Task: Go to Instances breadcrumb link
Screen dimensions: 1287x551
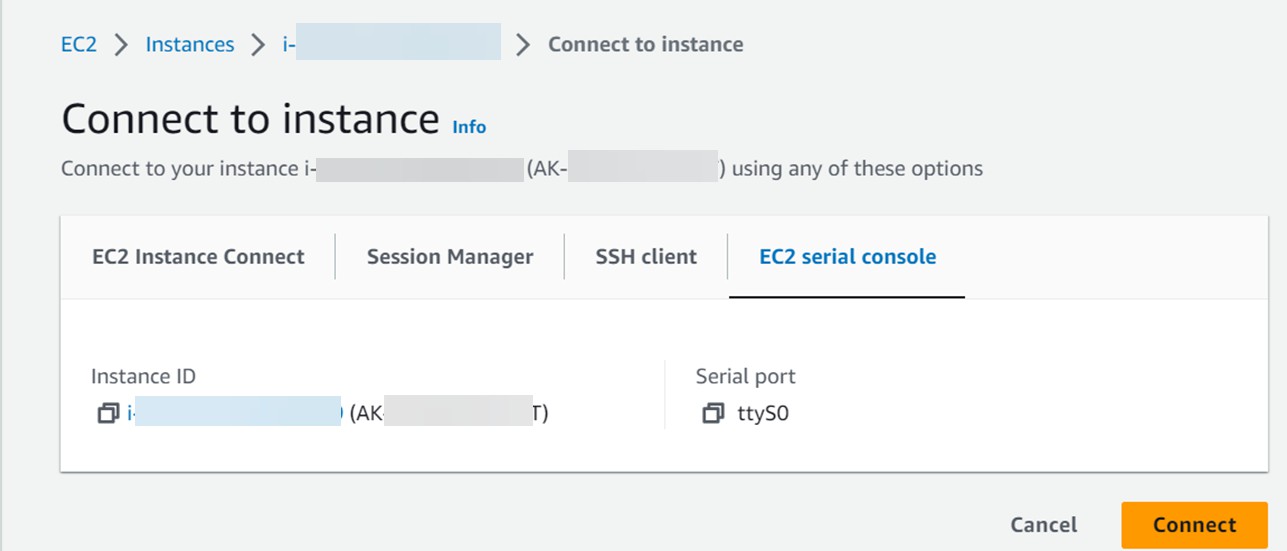Action: click(190, 45)
